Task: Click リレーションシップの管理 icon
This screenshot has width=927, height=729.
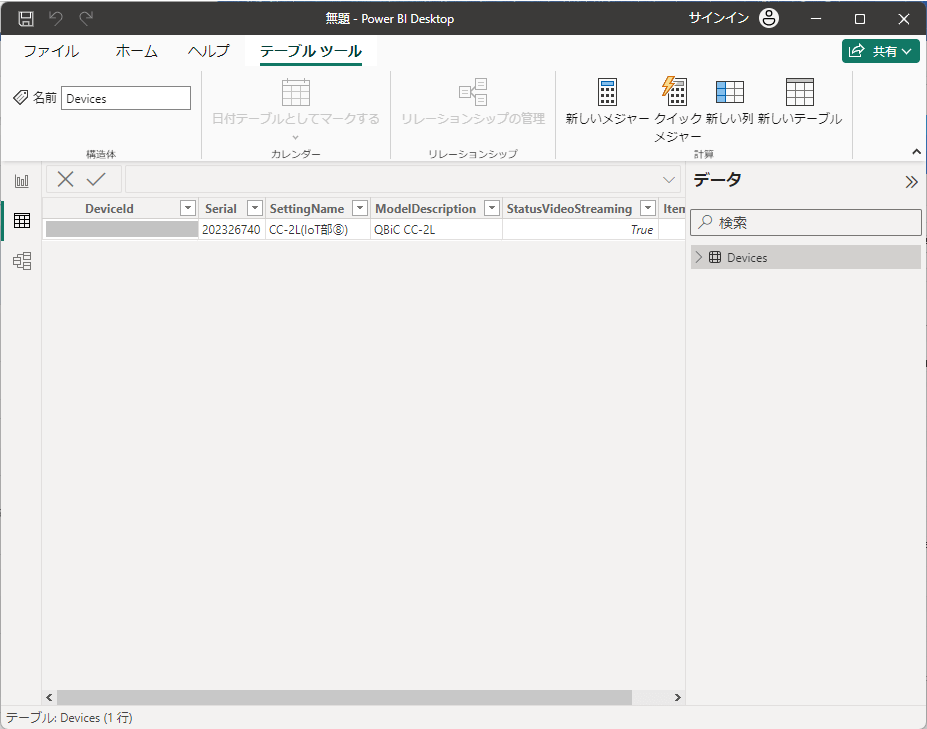Action: coord(473,92)
